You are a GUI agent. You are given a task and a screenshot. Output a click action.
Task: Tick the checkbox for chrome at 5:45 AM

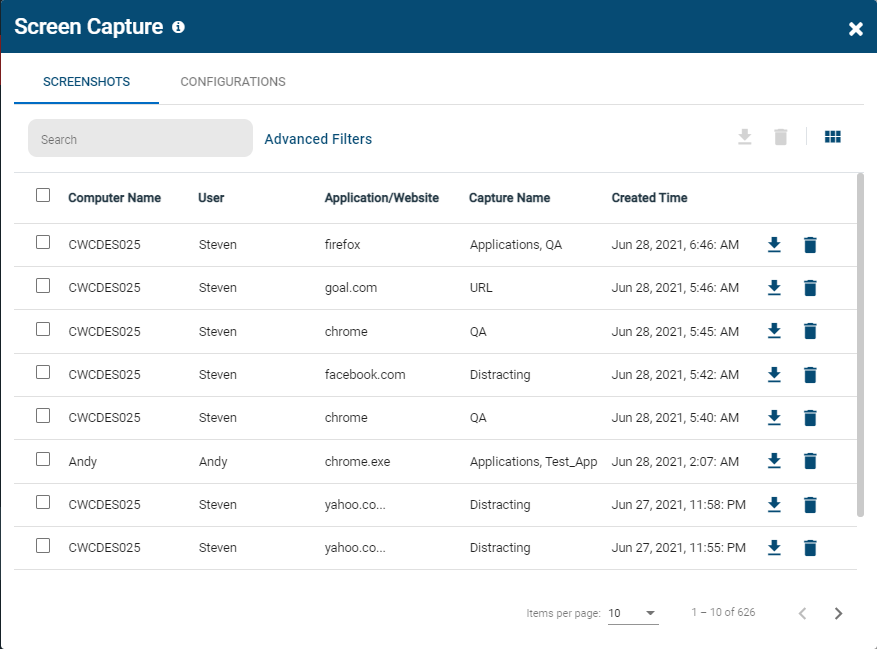[43, 329]
